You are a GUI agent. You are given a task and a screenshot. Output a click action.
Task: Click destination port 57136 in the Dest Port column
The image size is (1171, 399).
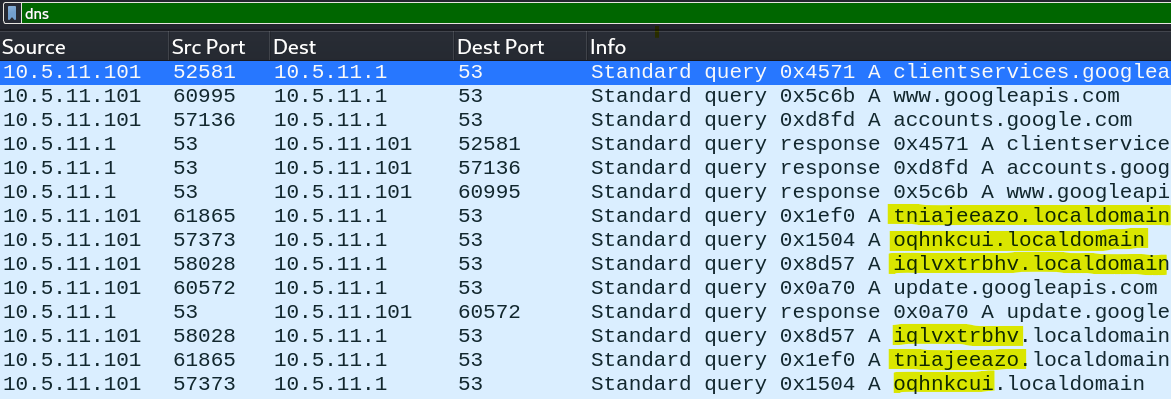point(489,168)
